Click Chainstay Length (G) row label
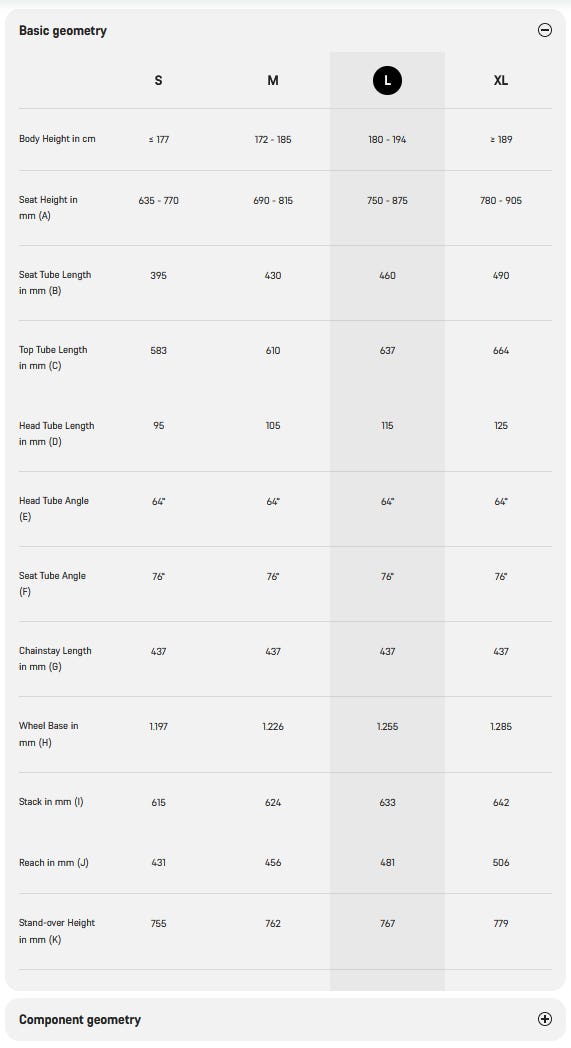 [55, 658]
